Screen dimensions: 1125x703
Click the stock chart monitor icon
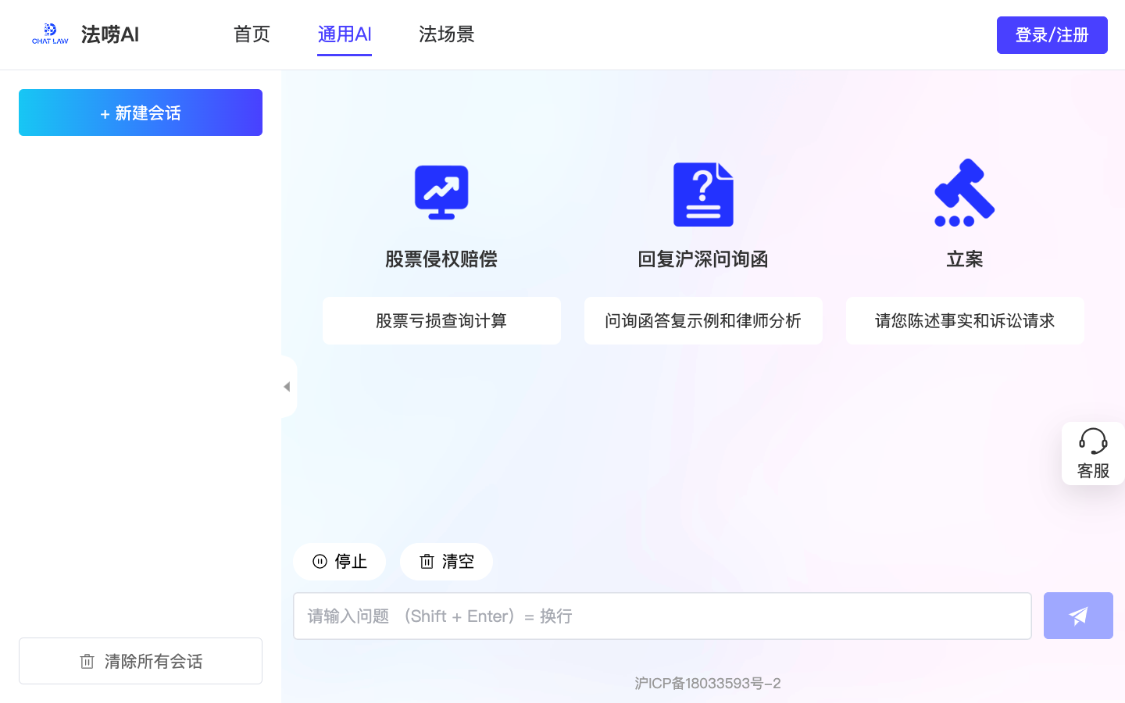point(441,193)
